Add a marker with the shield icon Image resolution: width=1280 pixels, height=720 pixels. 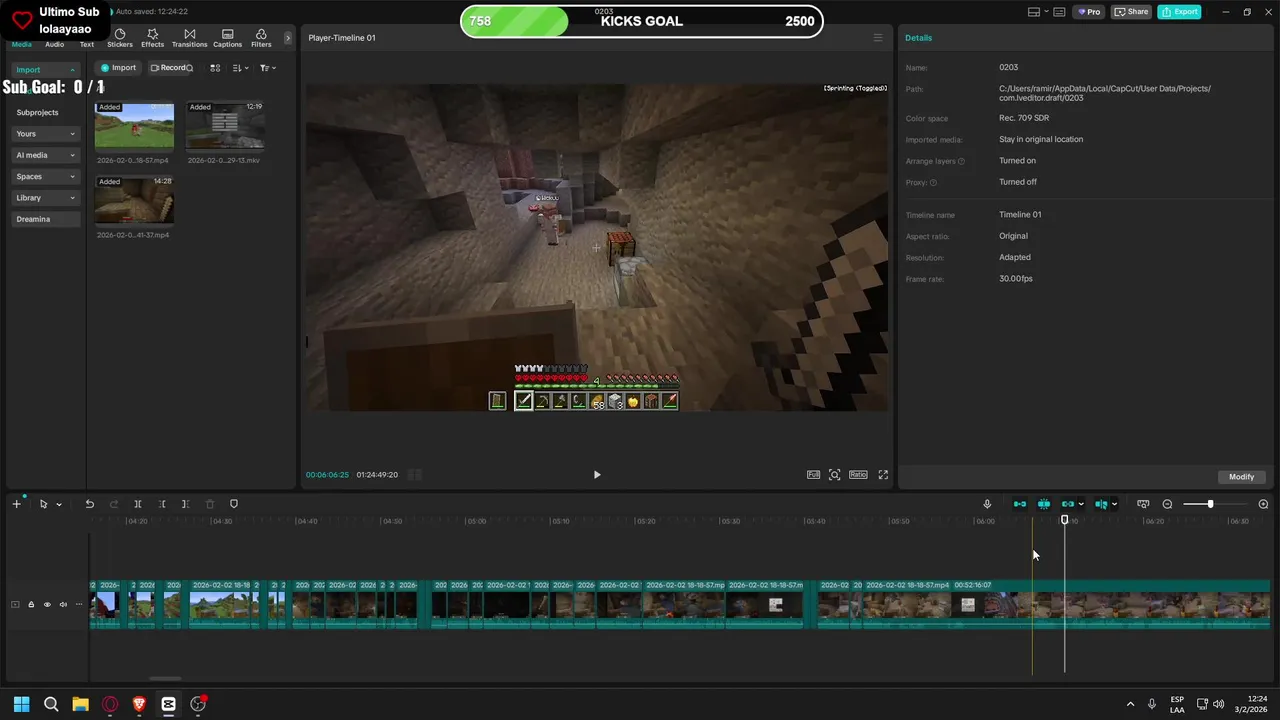coord(234,504)
